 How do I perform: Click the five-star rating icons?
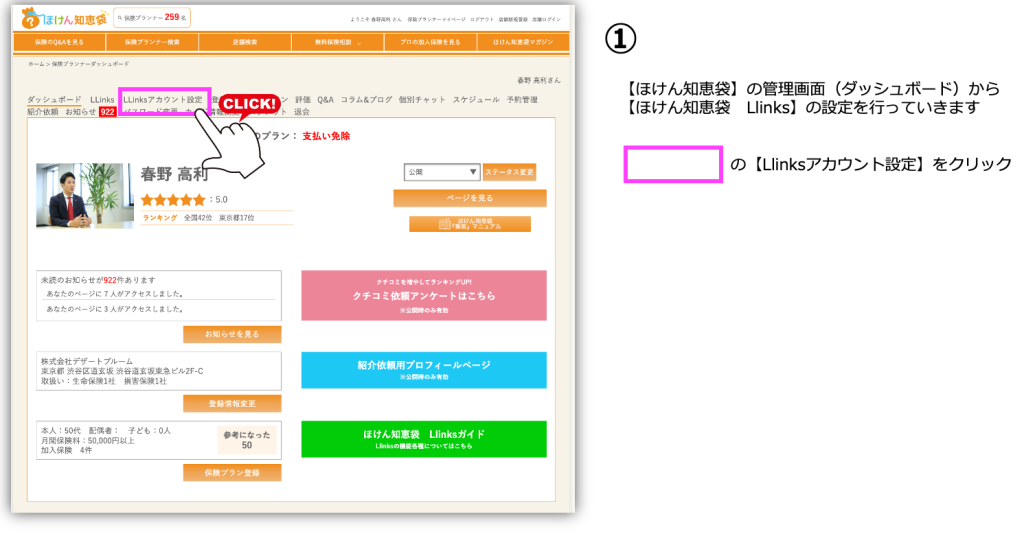click(173, 200)
